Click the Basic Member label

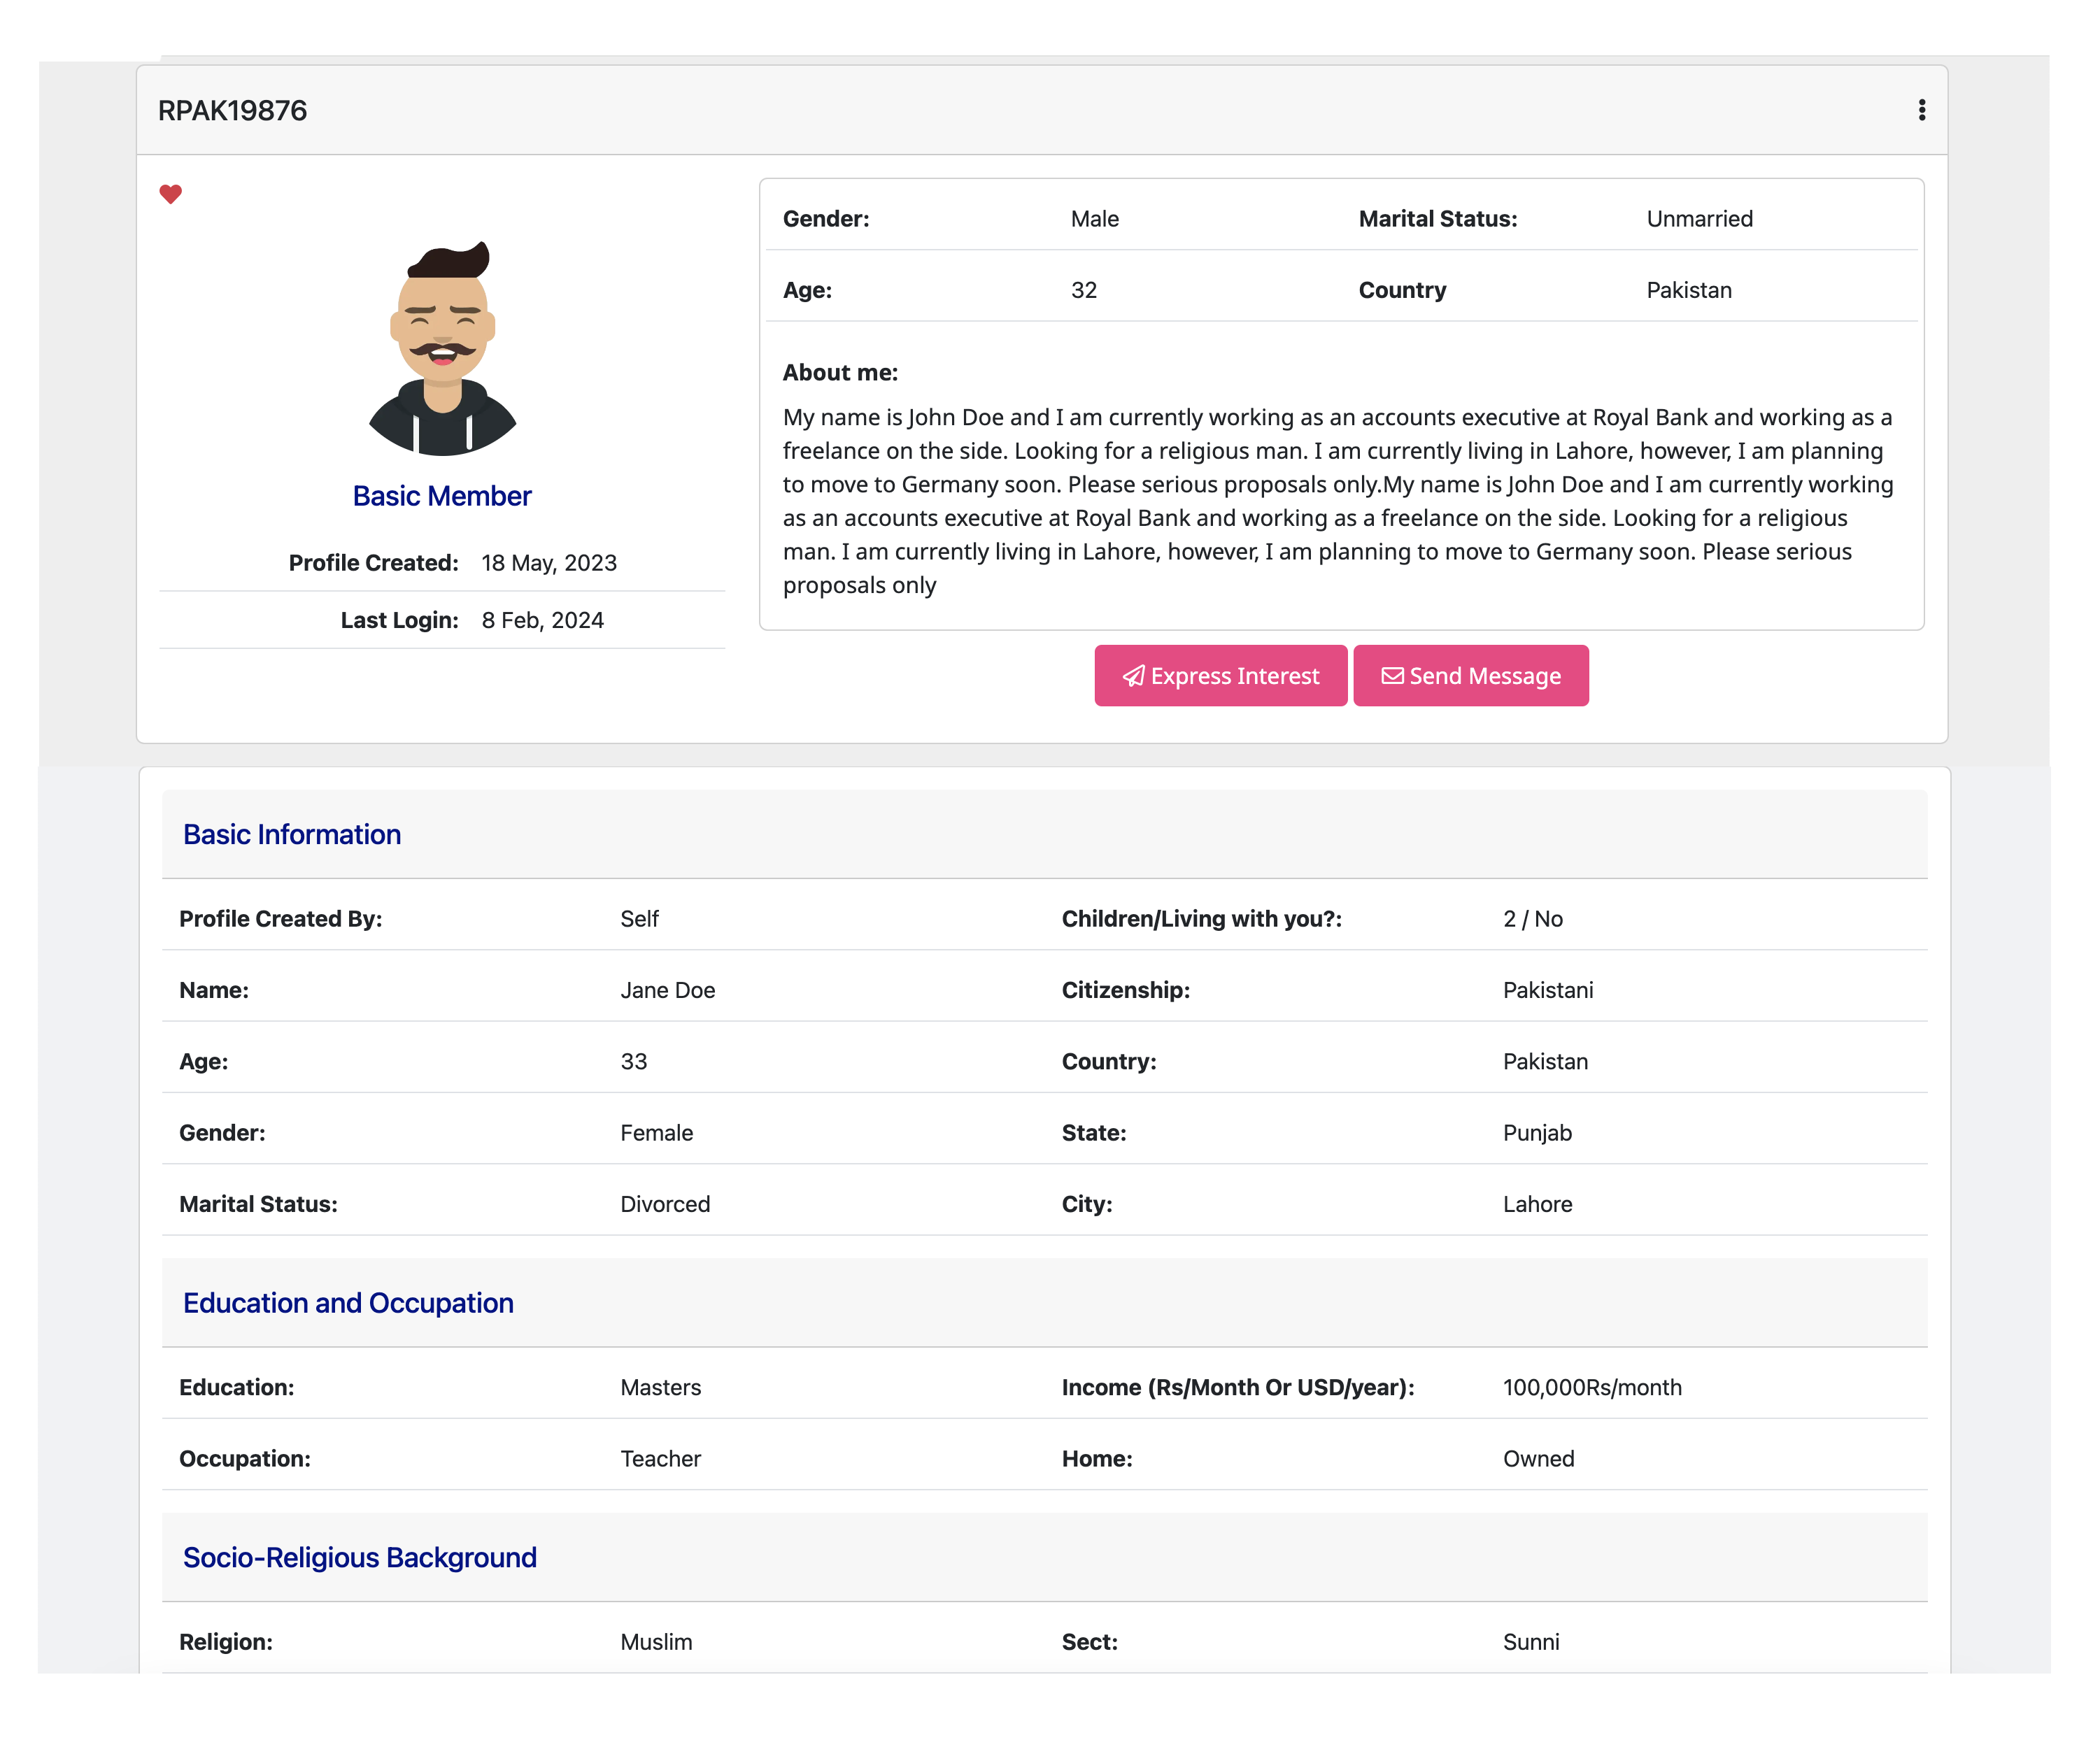pyautogui.click(x=442, y=496)
